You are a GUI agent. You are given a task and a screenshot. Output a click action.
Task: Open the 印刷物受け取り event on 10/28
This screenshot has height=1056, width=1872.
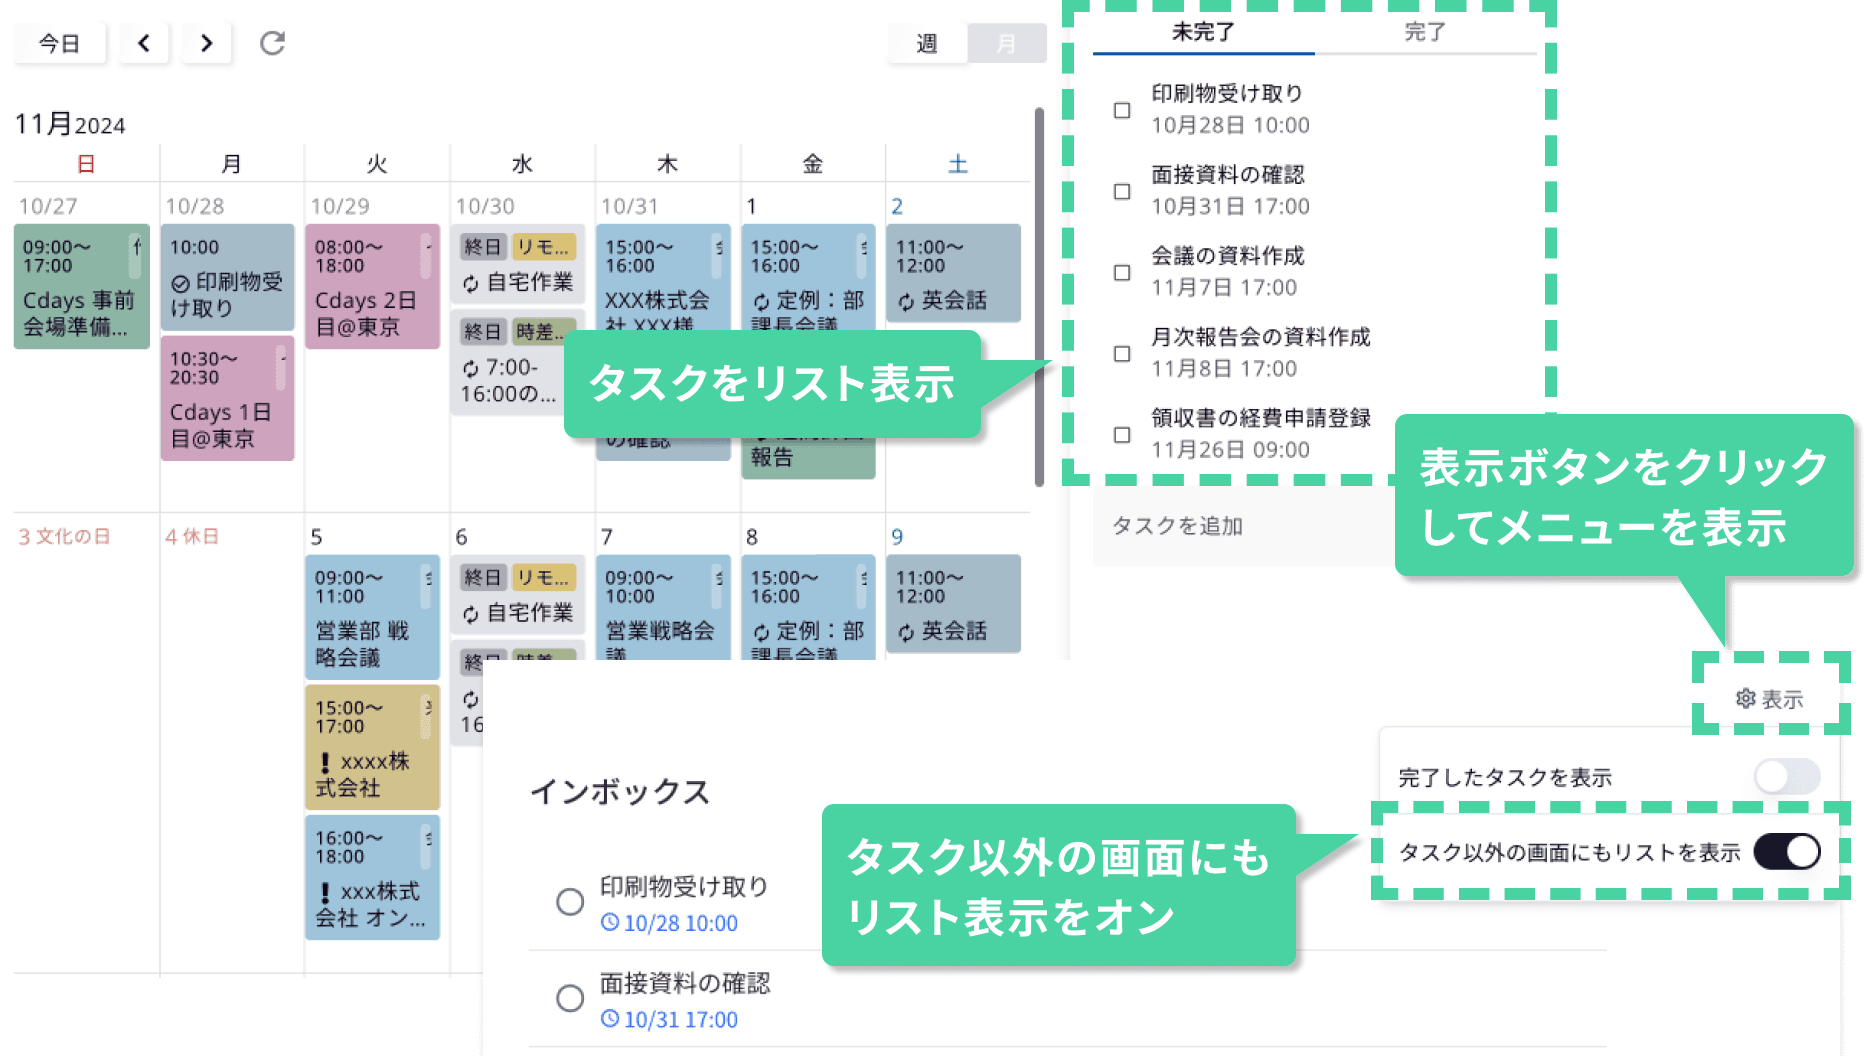point(227,277)
